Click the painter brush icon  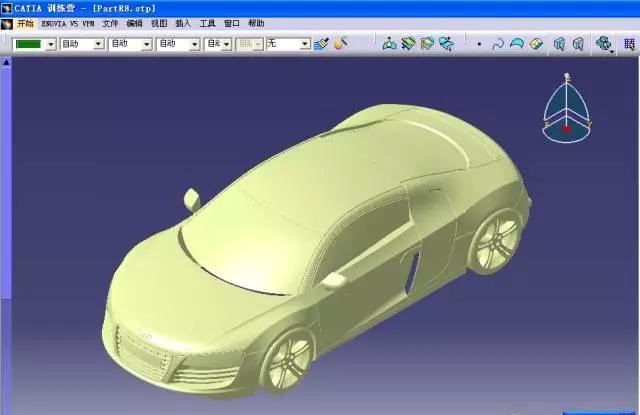tap(321, 44)
